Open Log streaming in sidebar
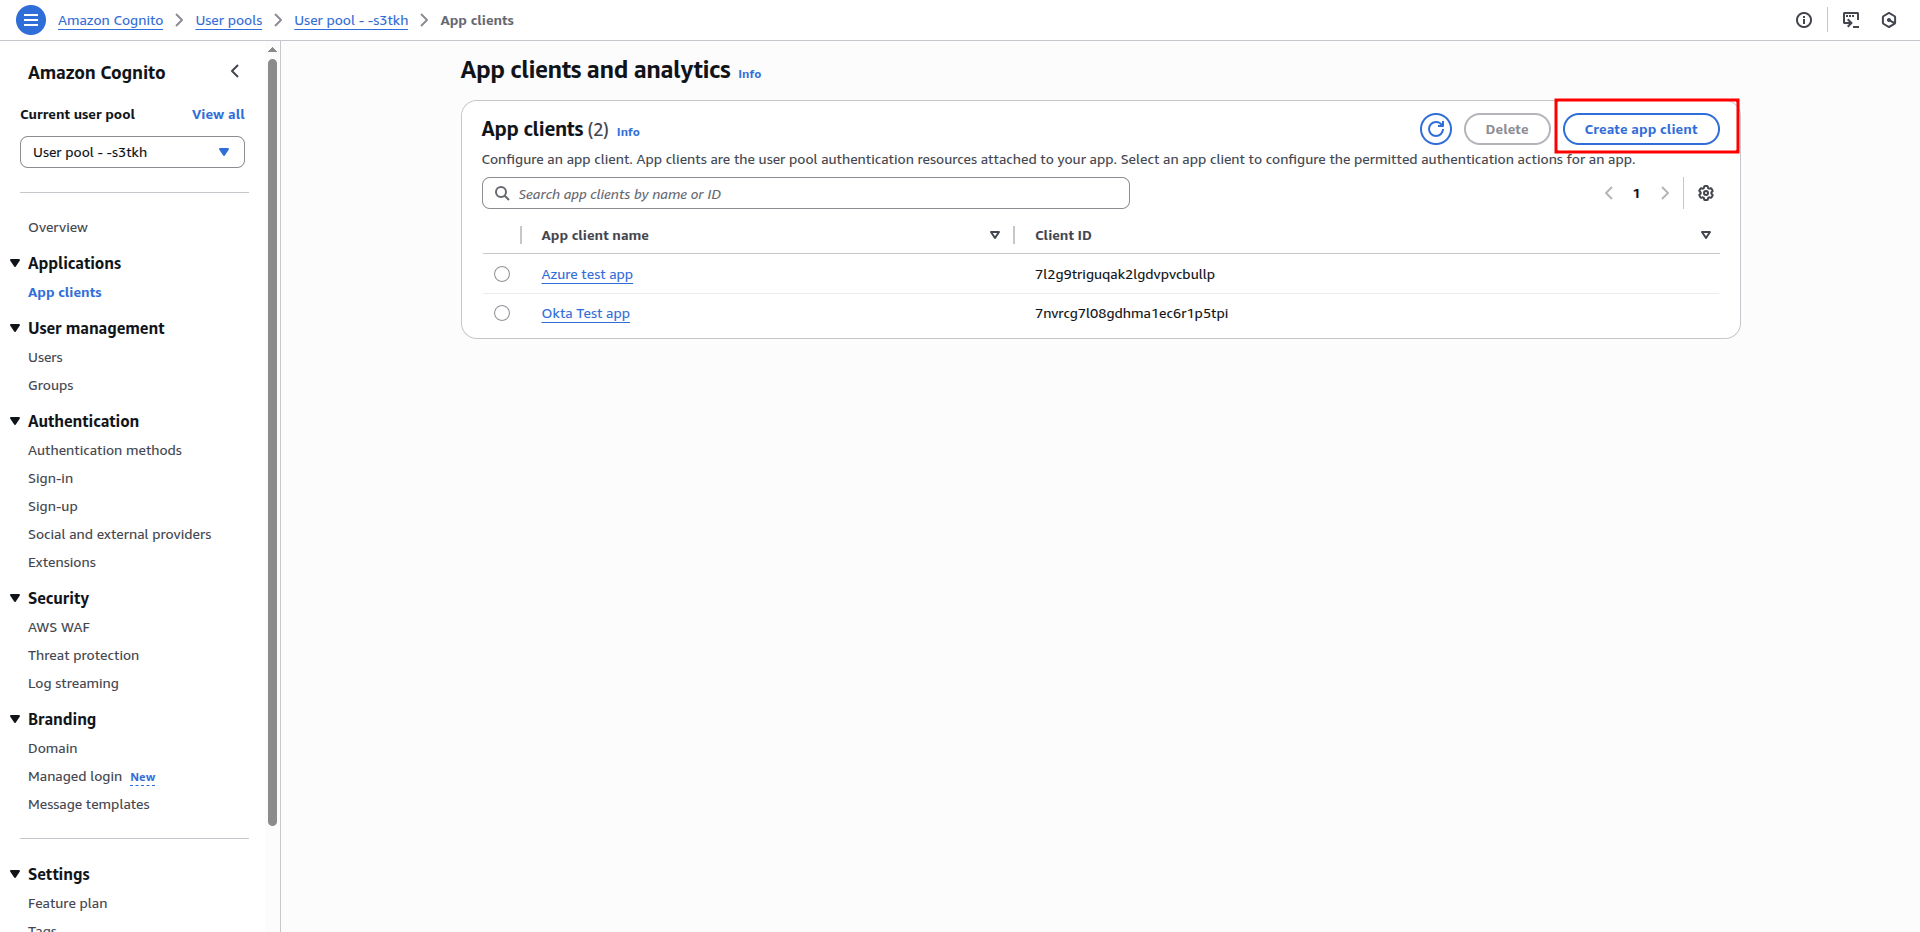 [x=73, y=683]
